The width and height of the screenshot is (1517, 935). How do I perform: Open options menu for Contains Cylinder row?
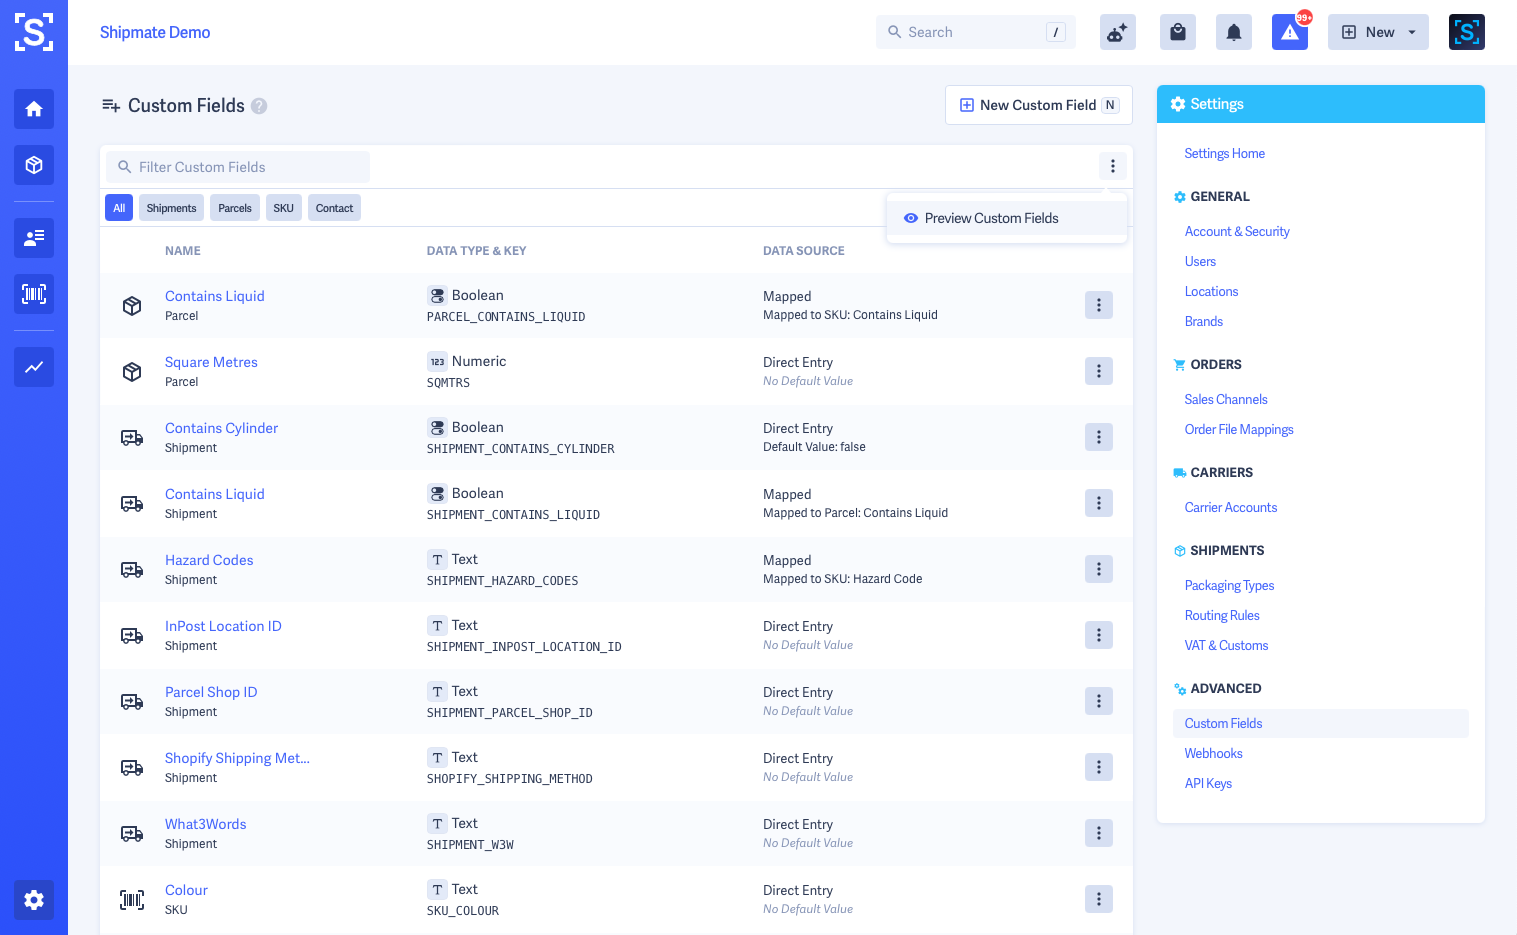pyautogui.click(x=1099, y=437)
